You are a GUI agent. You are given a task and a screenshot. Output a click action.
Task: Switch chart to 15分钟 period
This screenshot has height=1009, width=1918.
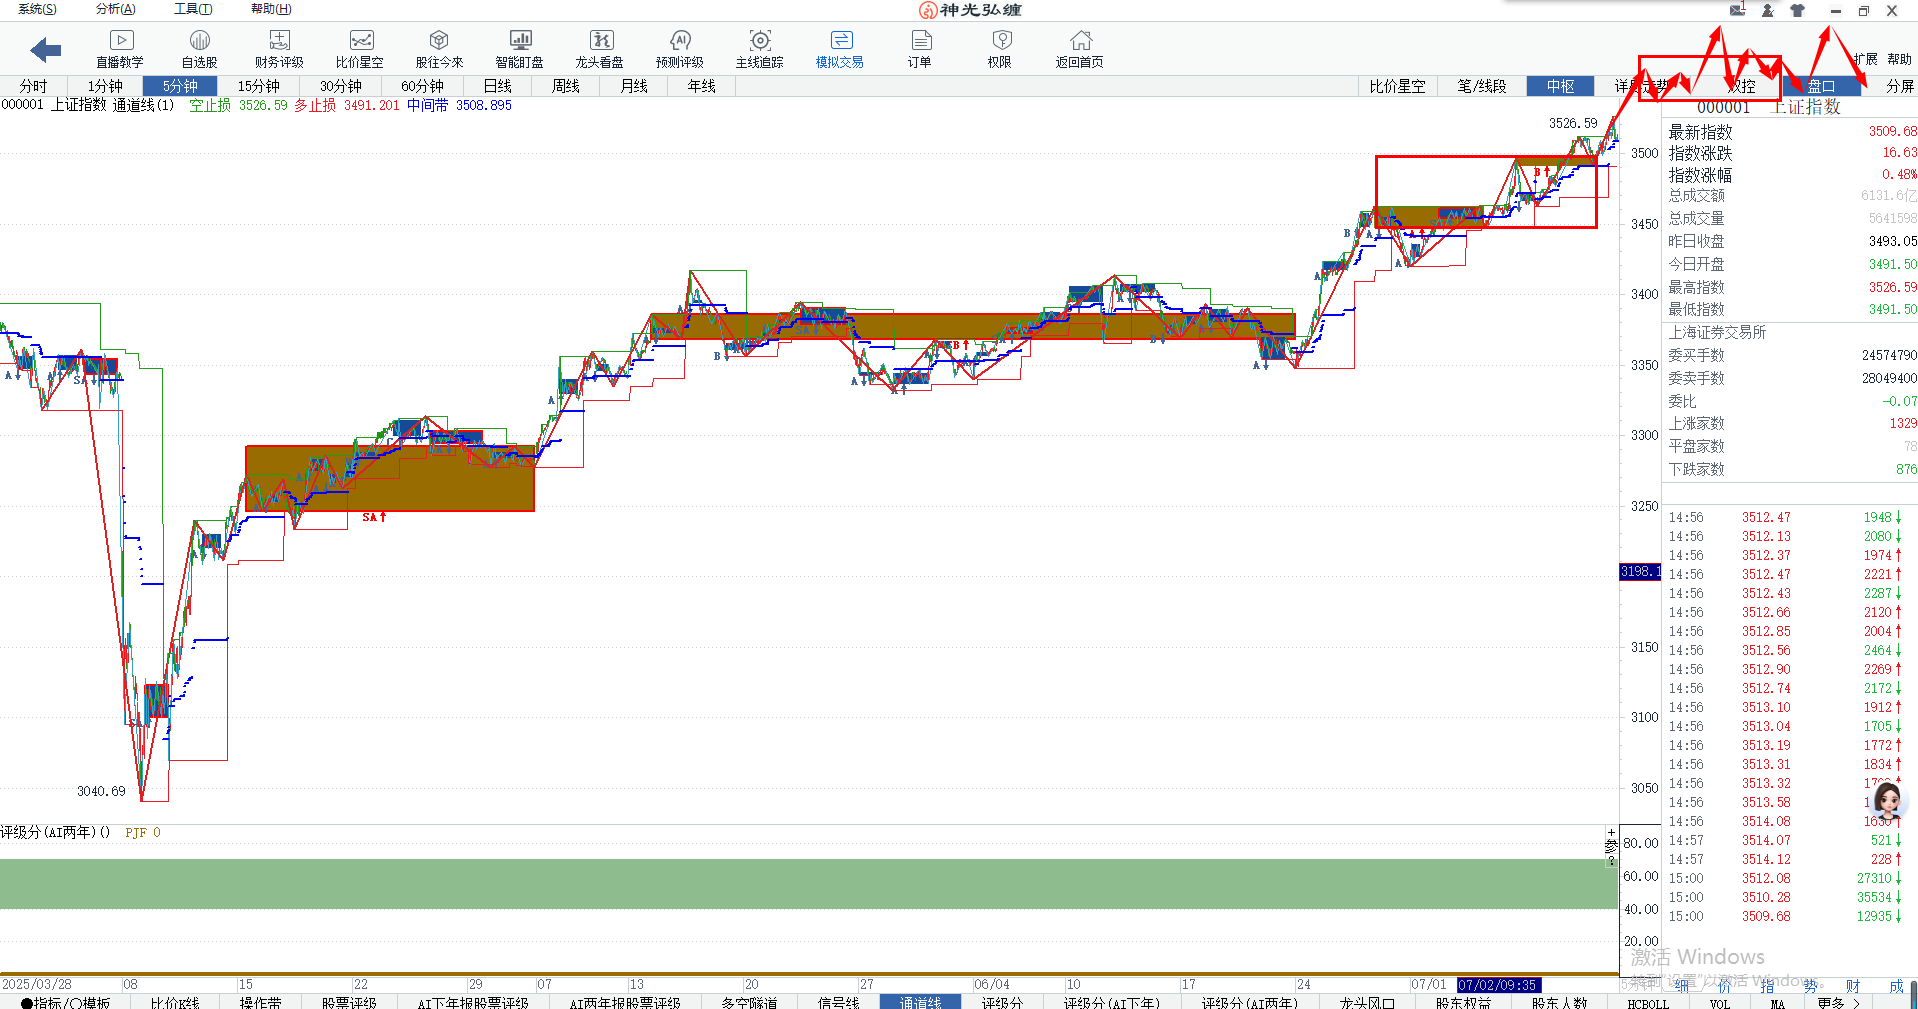click(258, 86)
